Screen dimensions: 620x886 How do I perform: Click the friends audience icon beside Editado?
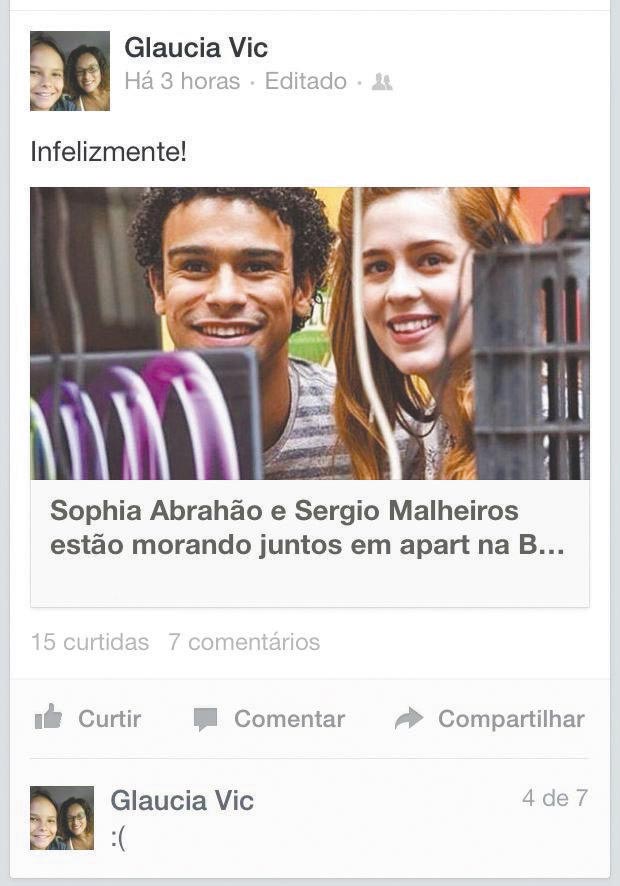(x=382, y=82)
